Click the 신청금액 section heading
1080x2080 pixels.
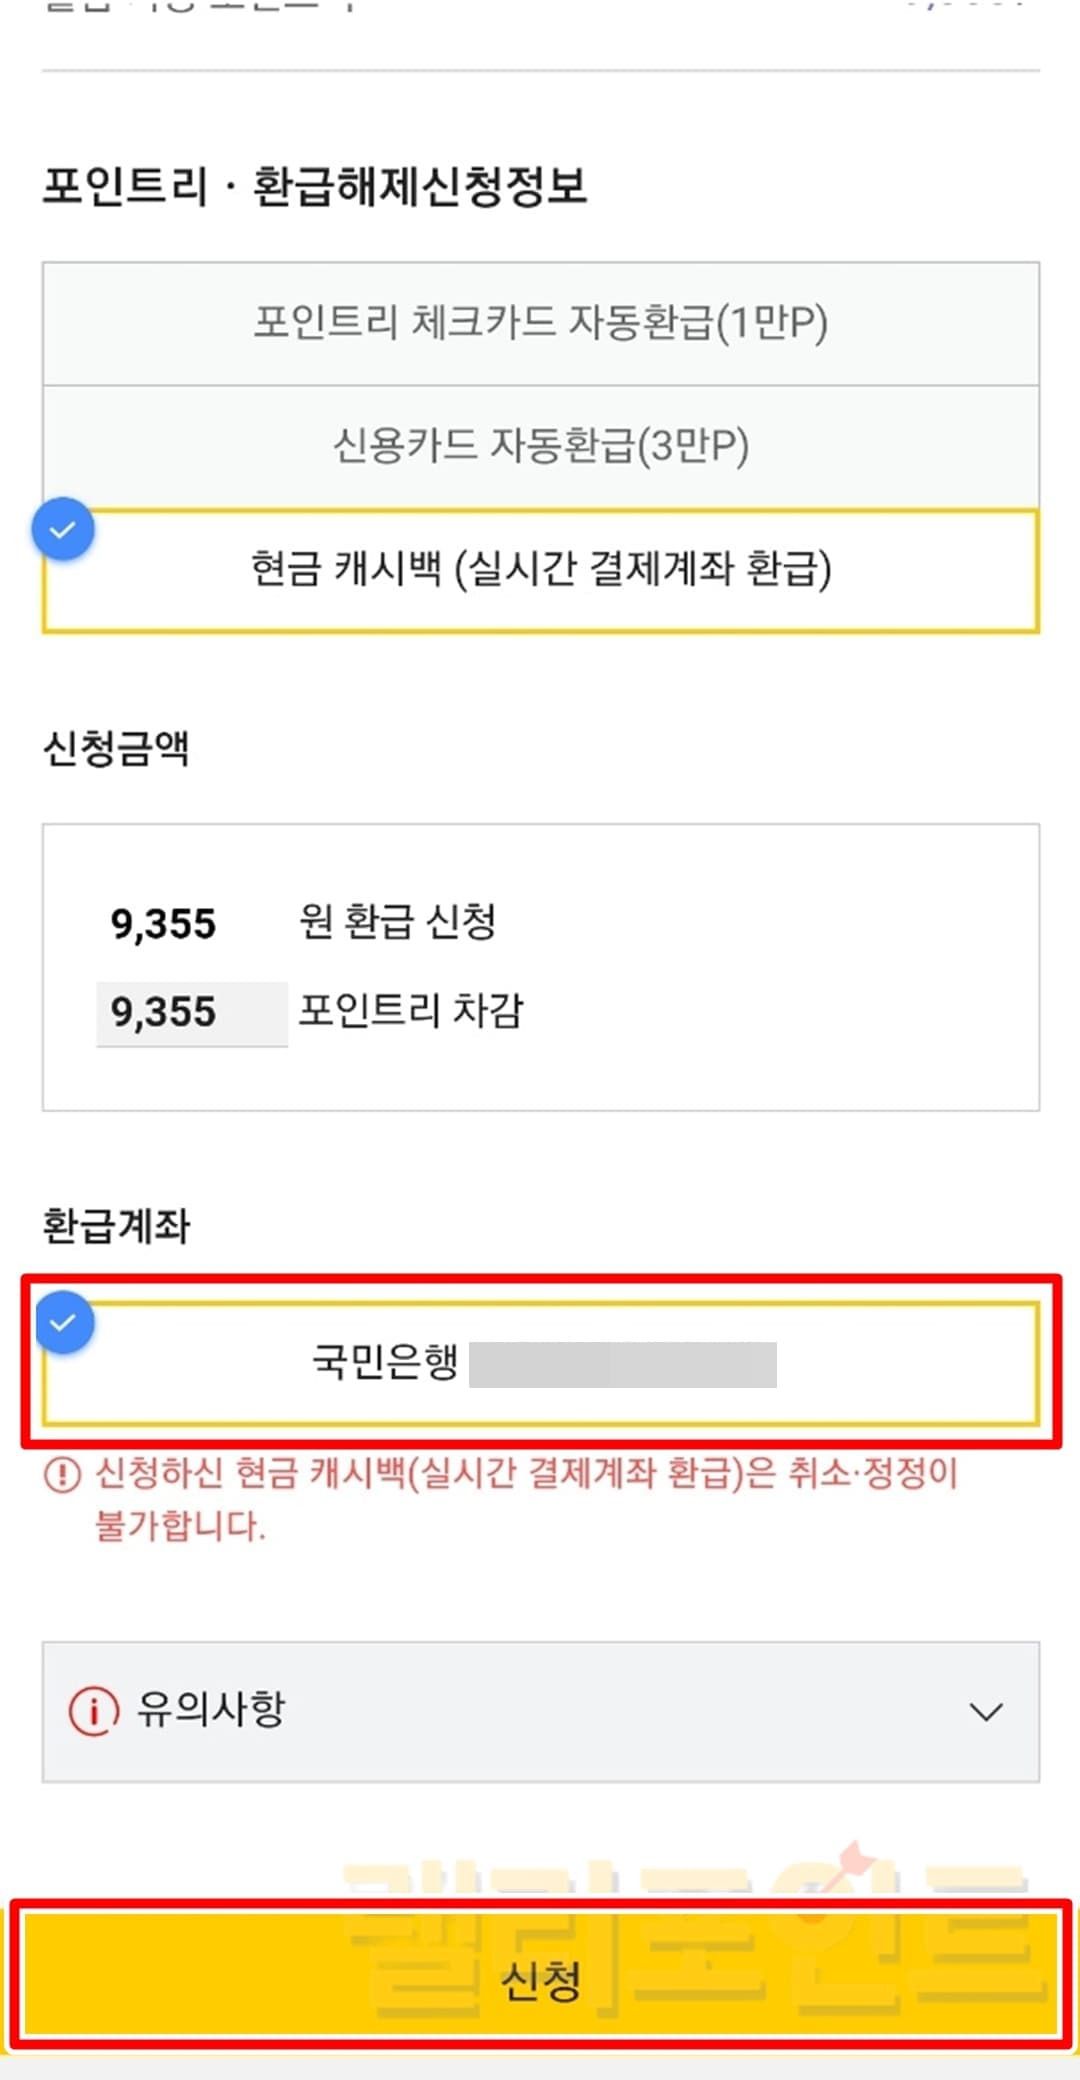pyautogui.click(x=116, y=748)
